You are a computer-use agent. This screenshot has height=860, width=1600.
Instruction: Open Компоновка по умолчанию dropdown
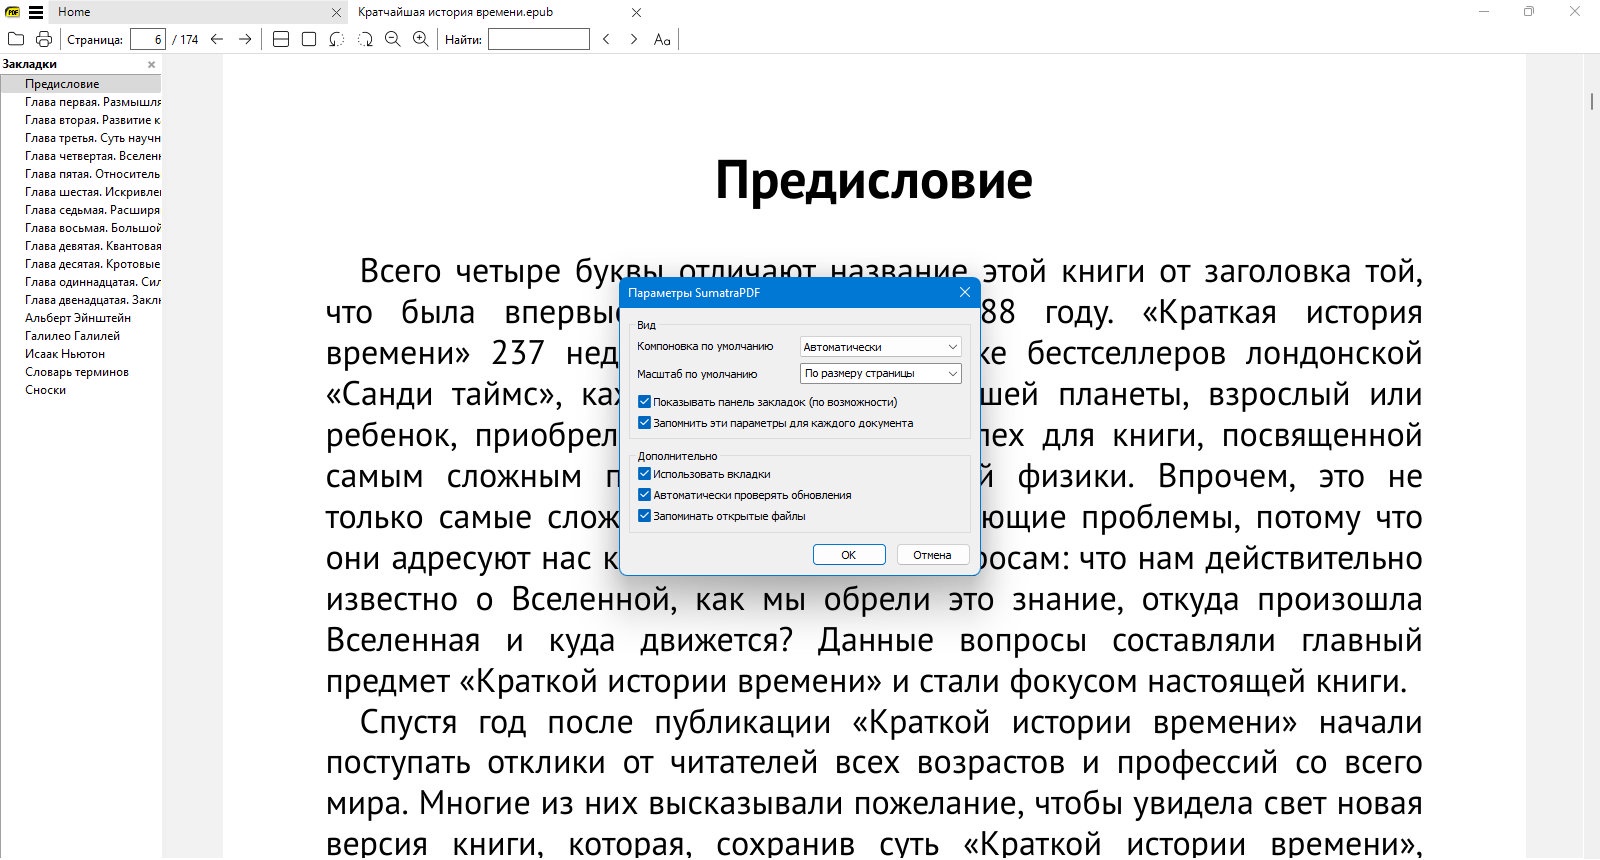tap(881, 346)
